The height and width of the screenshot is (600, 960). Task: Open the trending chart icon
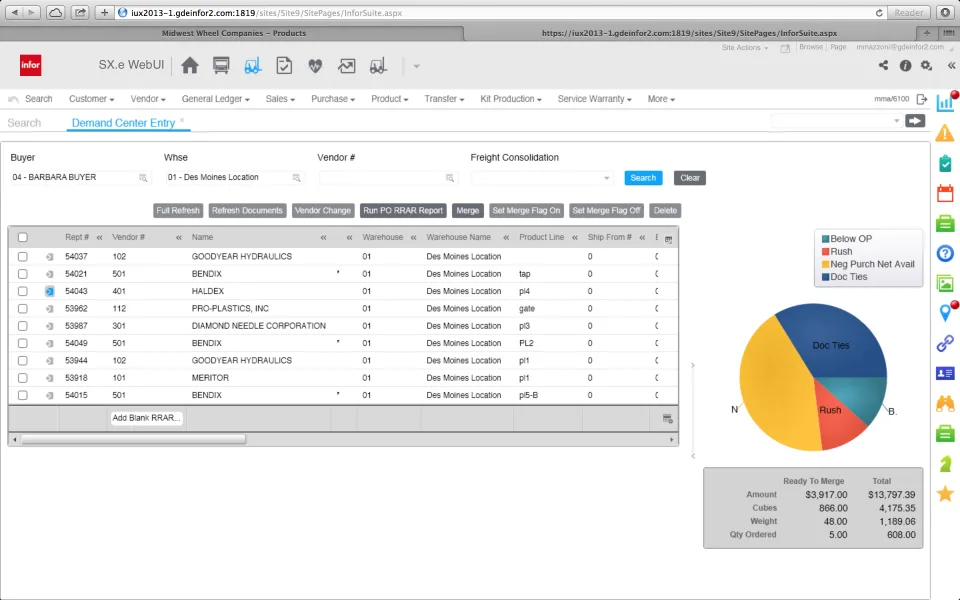click(347, 66)
